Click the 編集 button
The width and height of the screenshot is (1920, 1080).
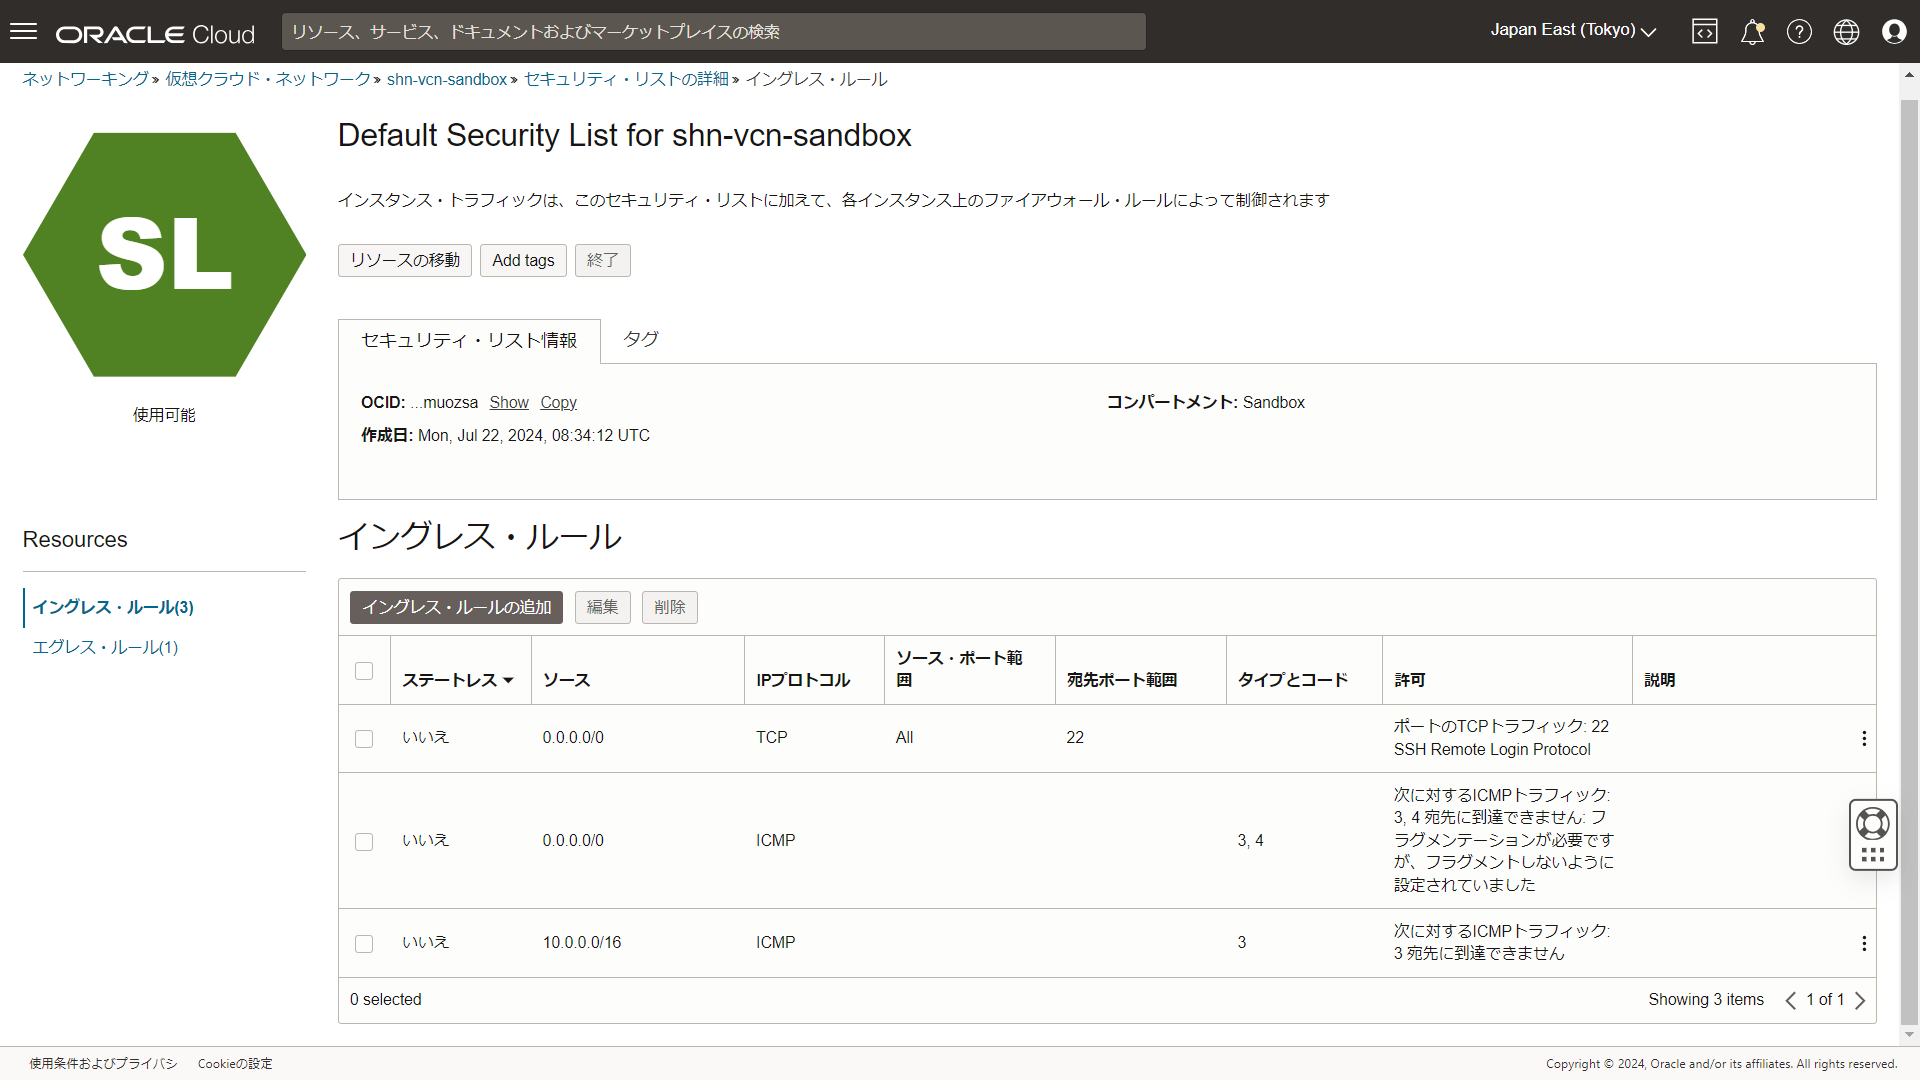click(603, 607)
